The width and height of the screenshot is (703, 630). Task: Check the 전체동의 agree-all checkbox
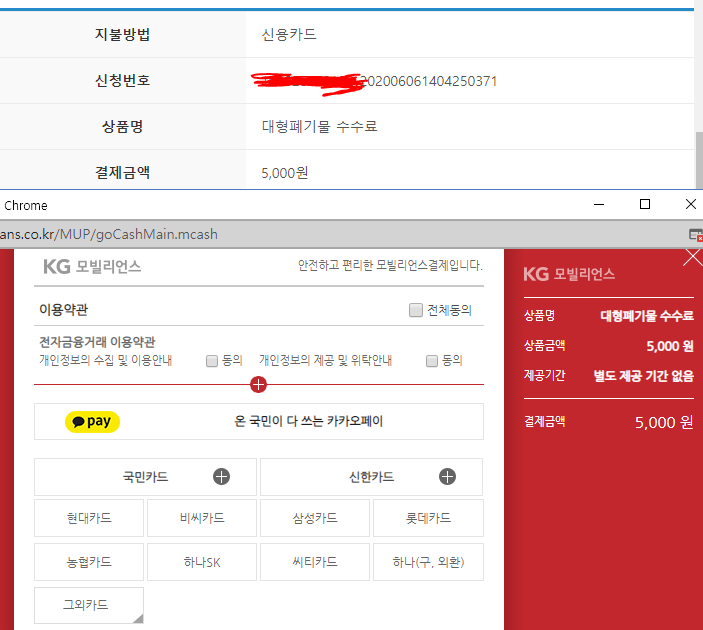(416, 310)
